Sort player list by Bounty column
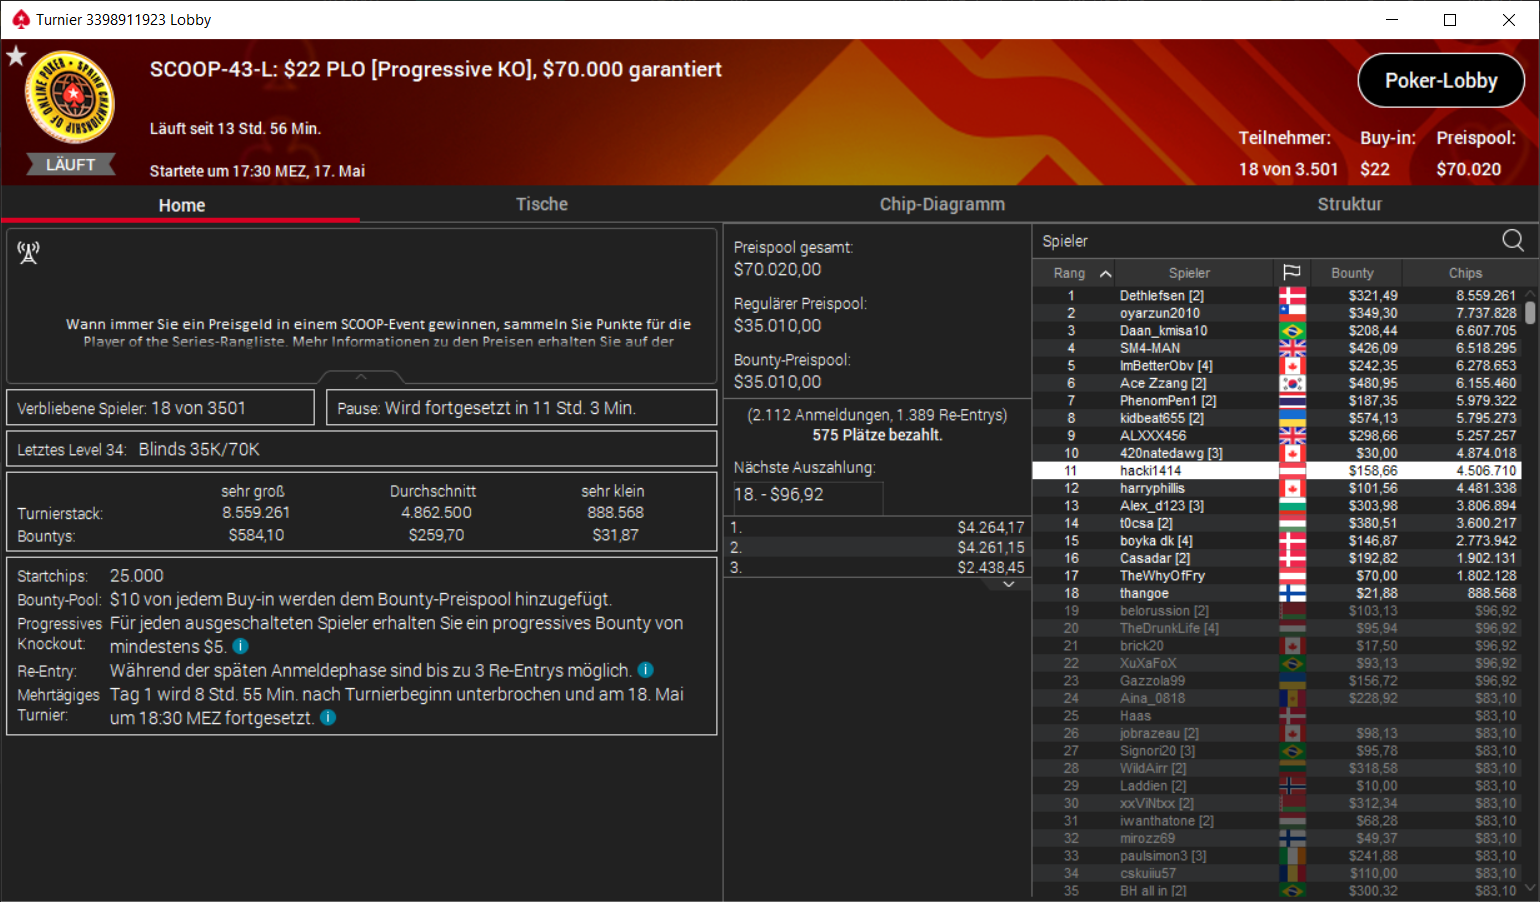Viewport: 1540px width, 902px height. pyautogui.click(x=1352, y=272)
